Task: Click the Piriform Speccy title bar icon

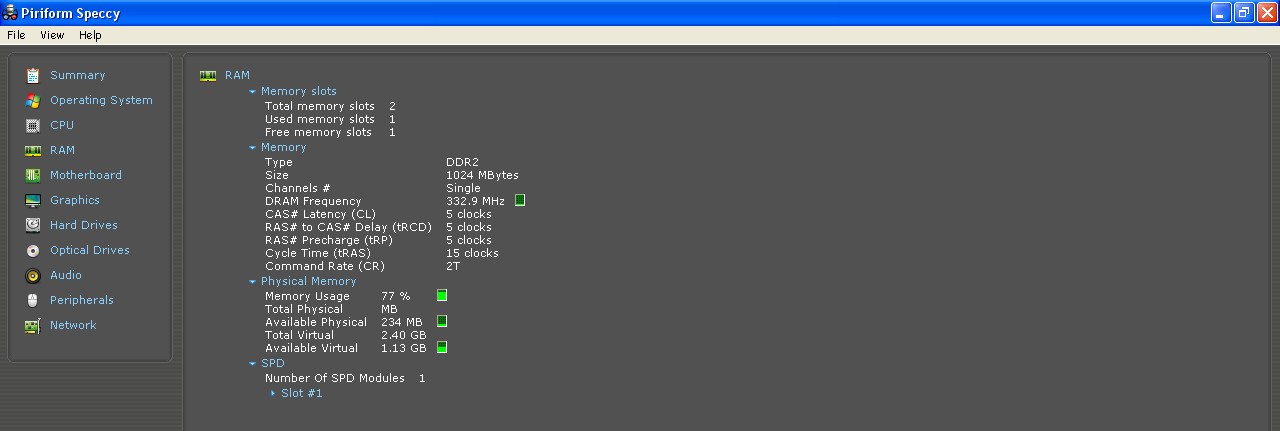Action: (10, 12)
